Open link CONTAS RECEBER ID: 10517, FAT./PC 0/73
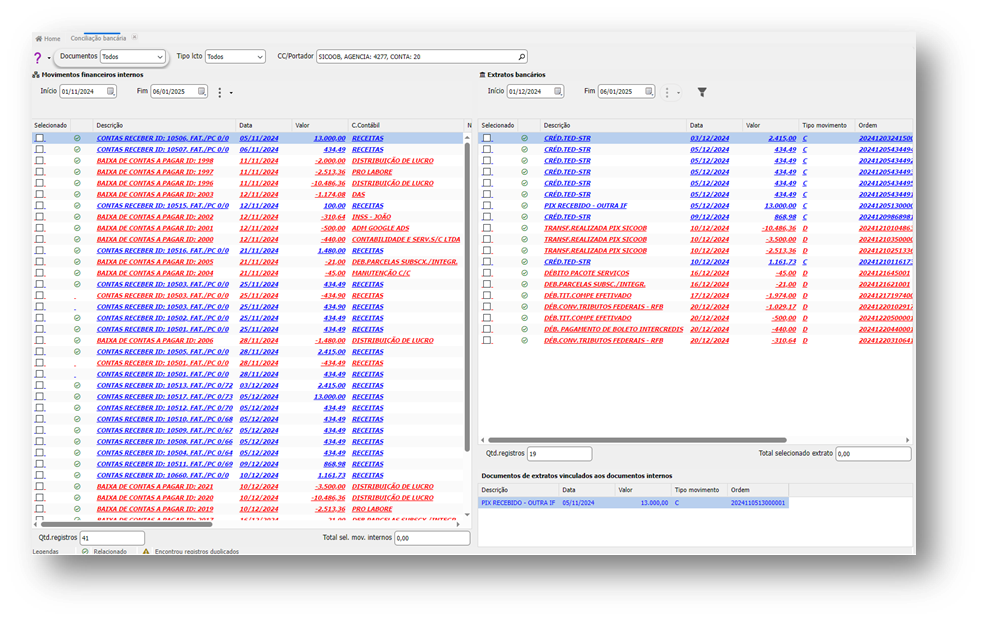981x620 pixels. [165, 397]
